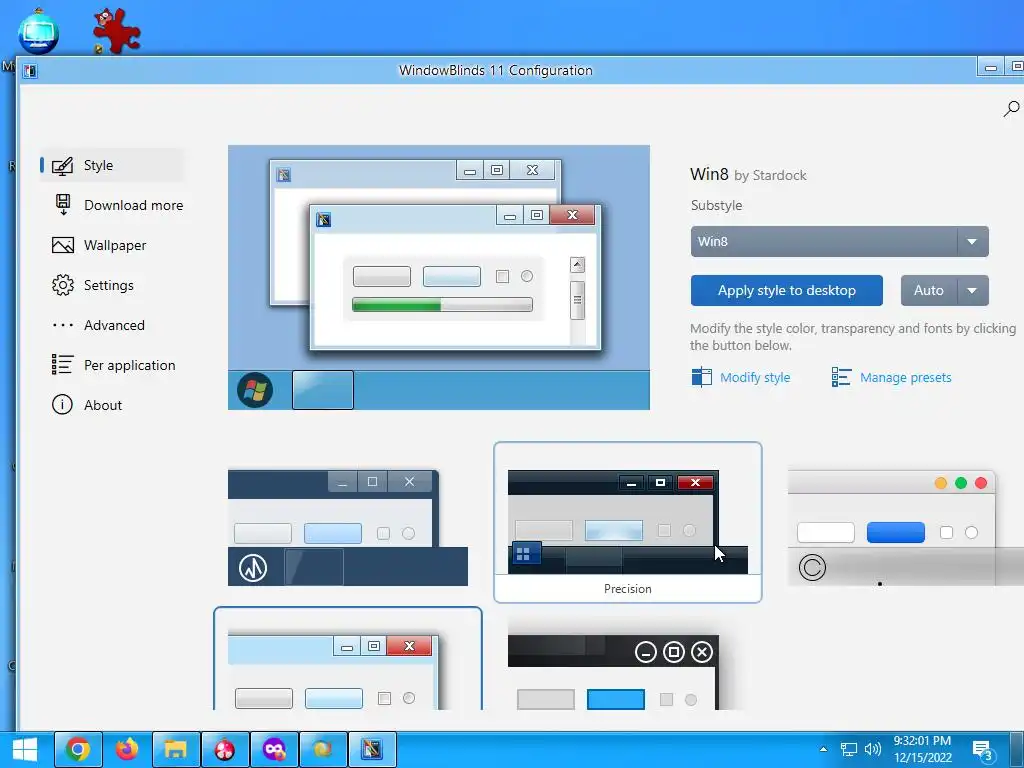This screenshot has height=768, width=1024.
Task: Click the Precision label text
Action: coord(628,589)
